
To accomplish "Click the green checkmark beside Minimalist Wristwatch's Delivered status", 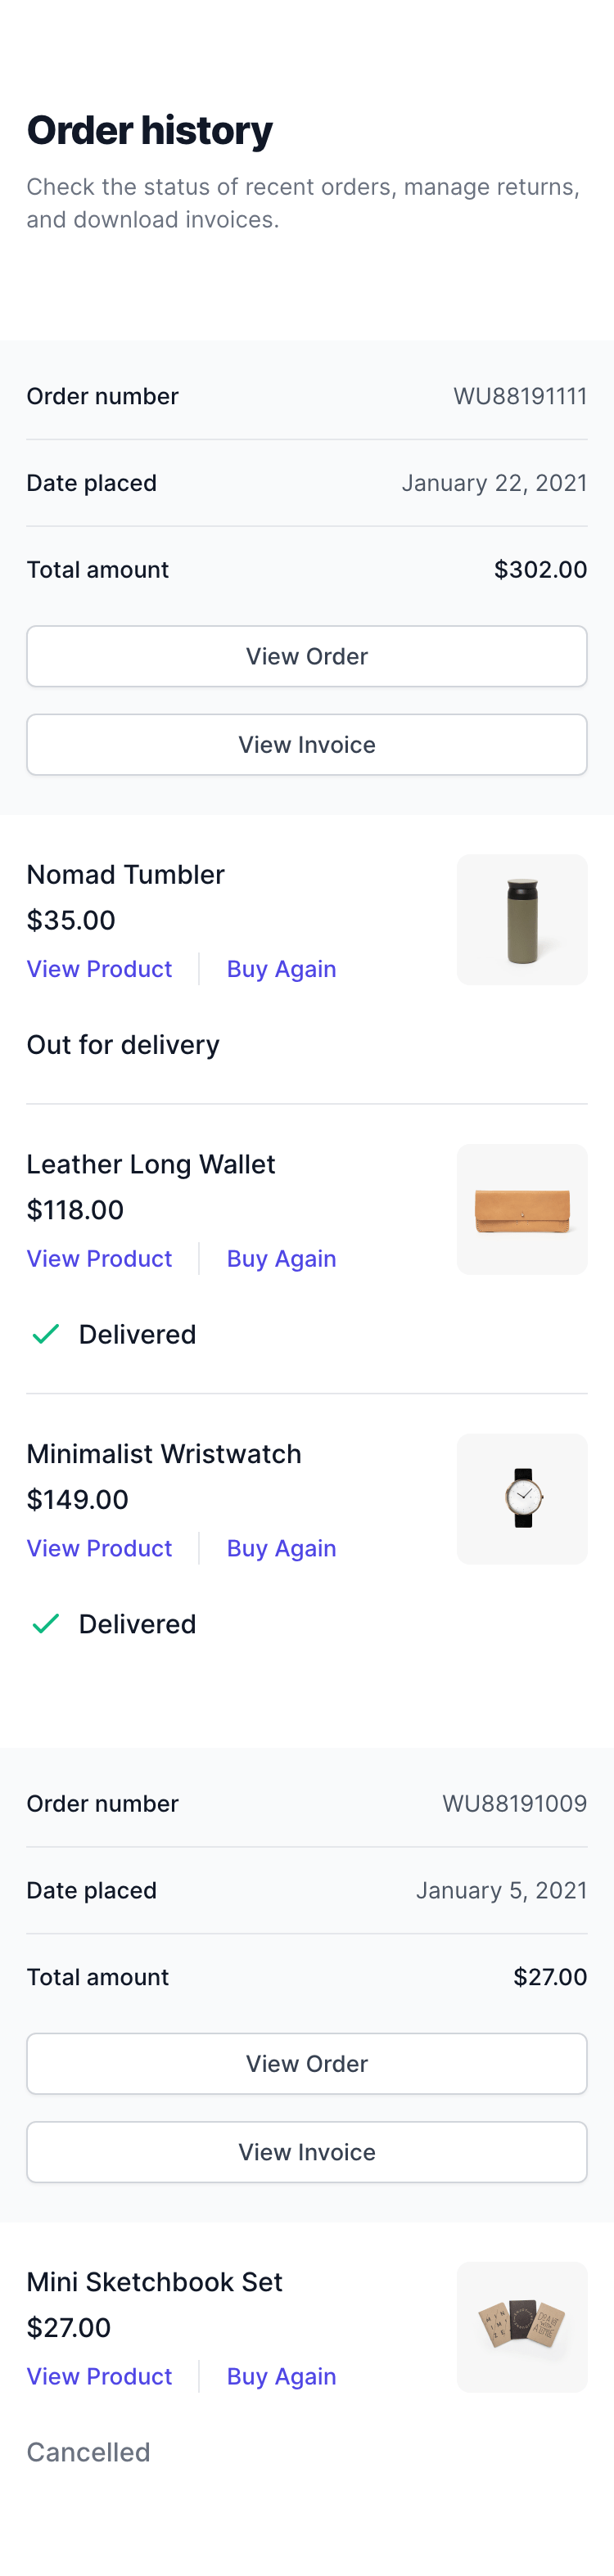I will tap(46, 1624).
